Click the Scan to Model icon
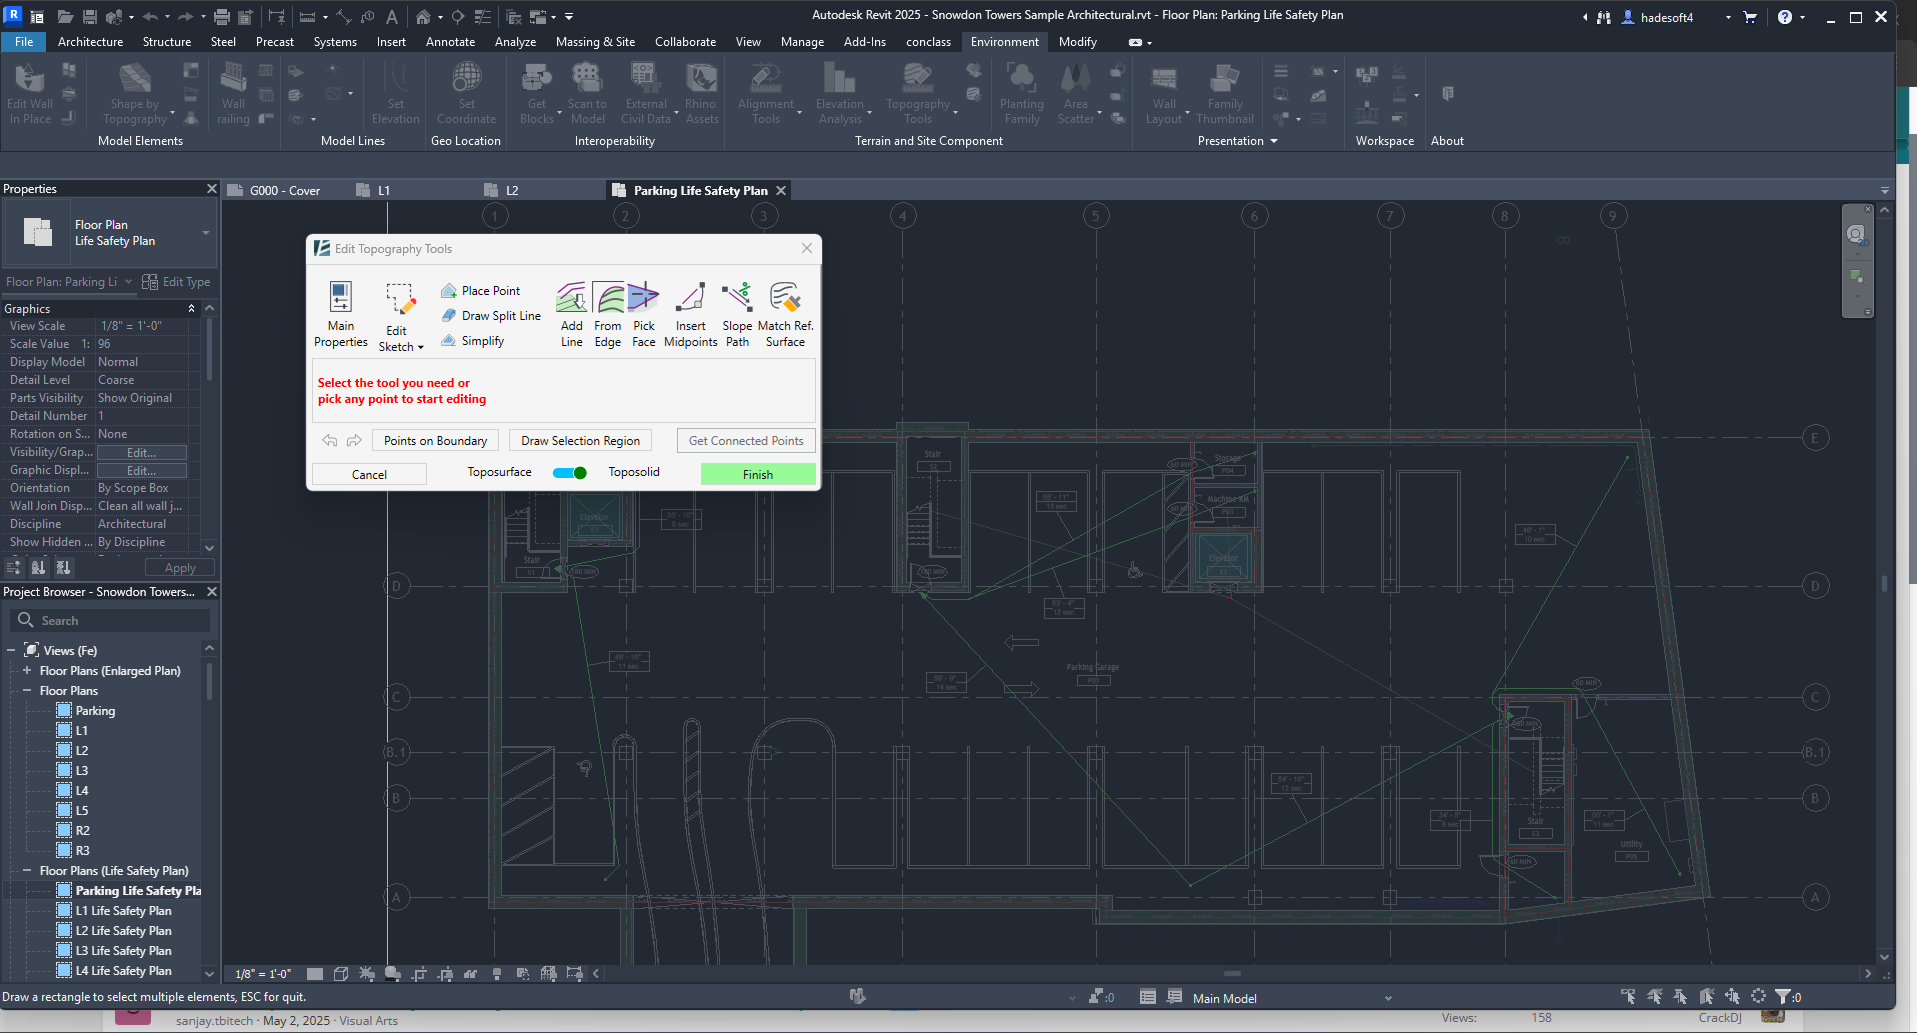This screenshot has height=1033, width=1917. pyautogui.click(x=587, y=78)
